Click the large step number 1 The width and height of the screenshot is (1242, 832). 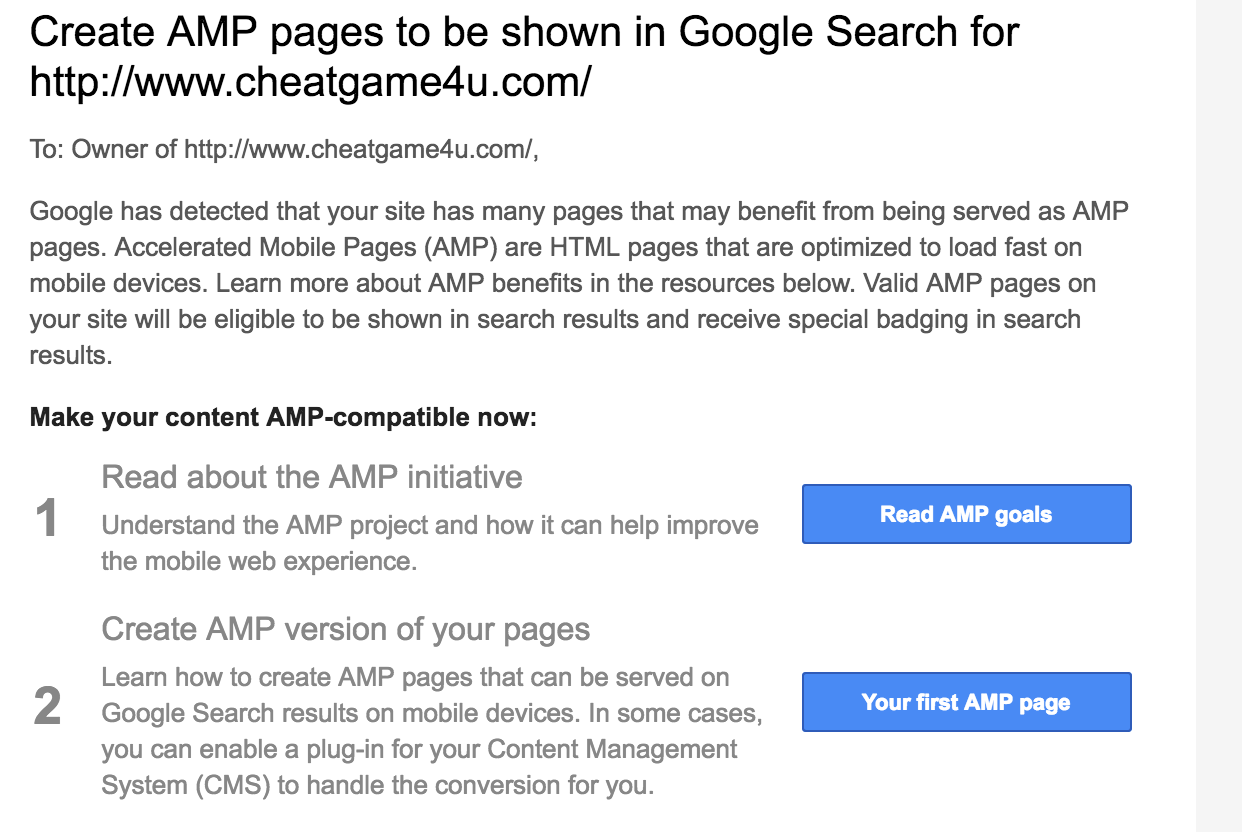(46, 519)
